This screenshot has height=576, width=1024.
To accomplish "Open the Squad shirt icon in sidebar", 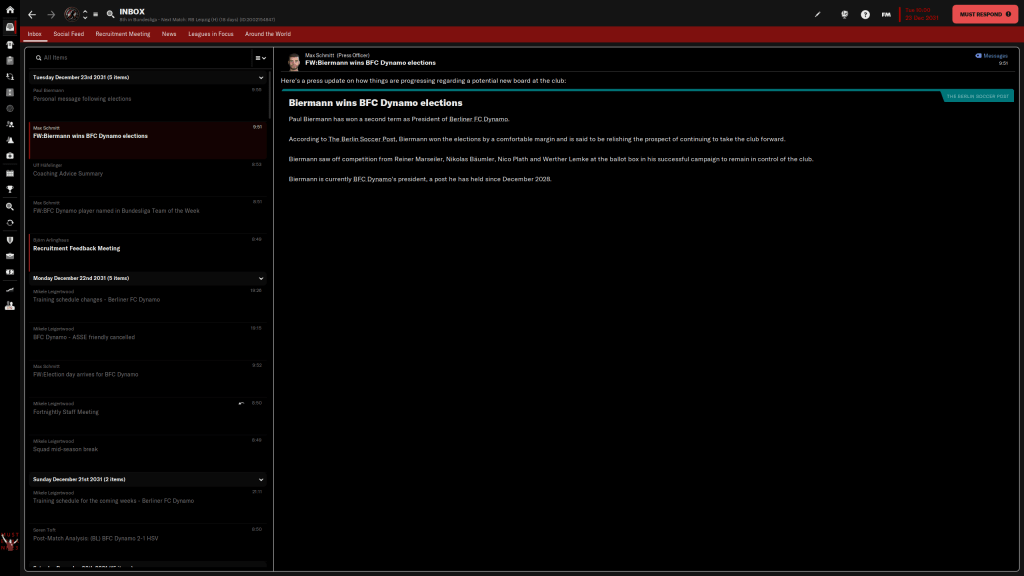I will (x=9, y=44).
